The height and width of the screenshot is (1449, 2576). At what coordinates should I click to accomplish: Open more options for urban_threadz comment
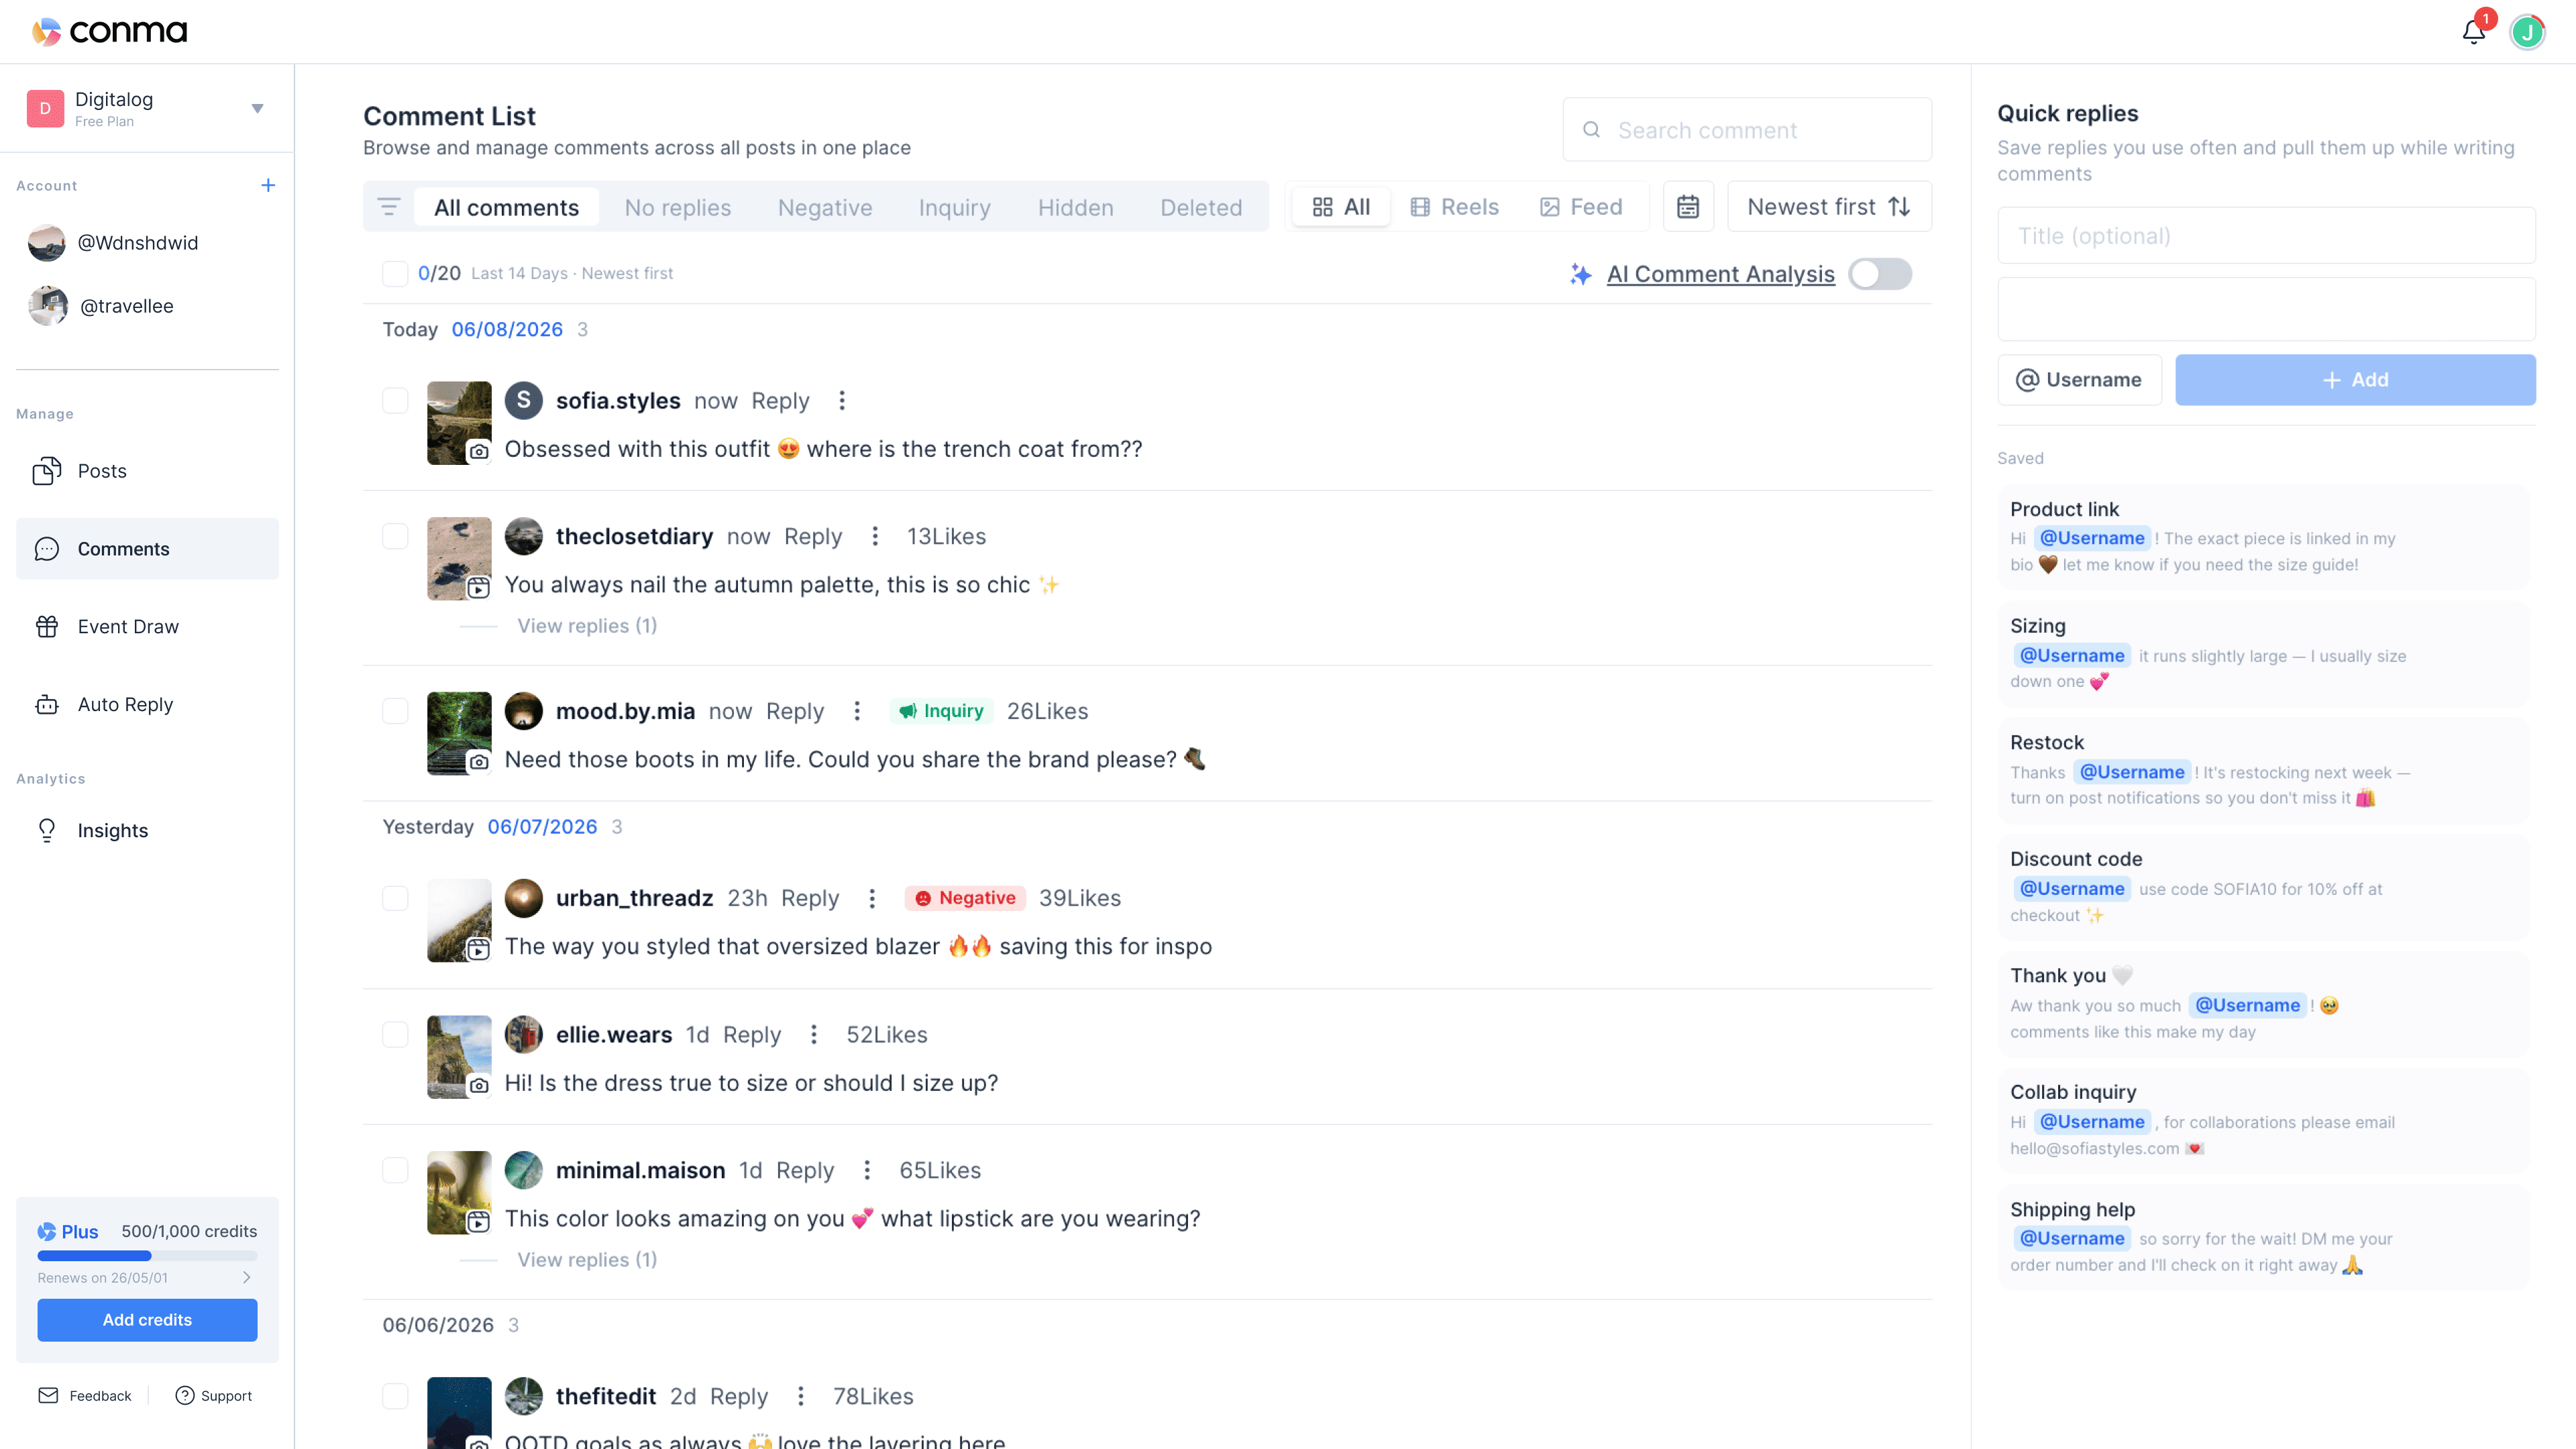[872, 898]
